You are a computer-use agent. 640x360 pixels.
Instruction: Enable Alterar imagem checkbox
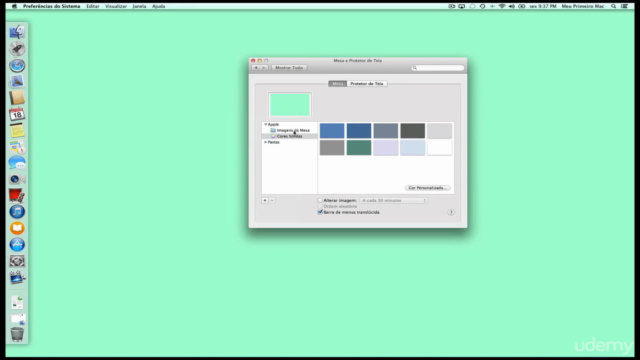(320, 200)
